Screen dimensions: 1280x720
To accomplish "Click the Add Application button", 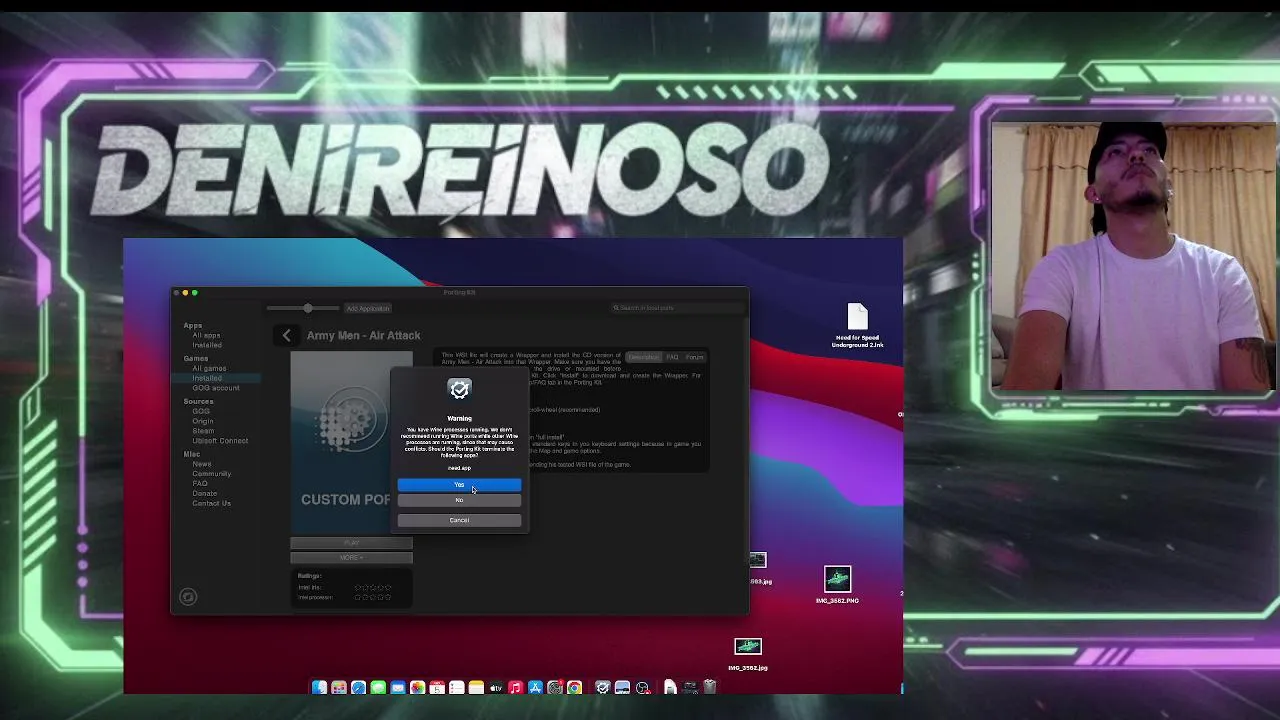I will [367, 308].
